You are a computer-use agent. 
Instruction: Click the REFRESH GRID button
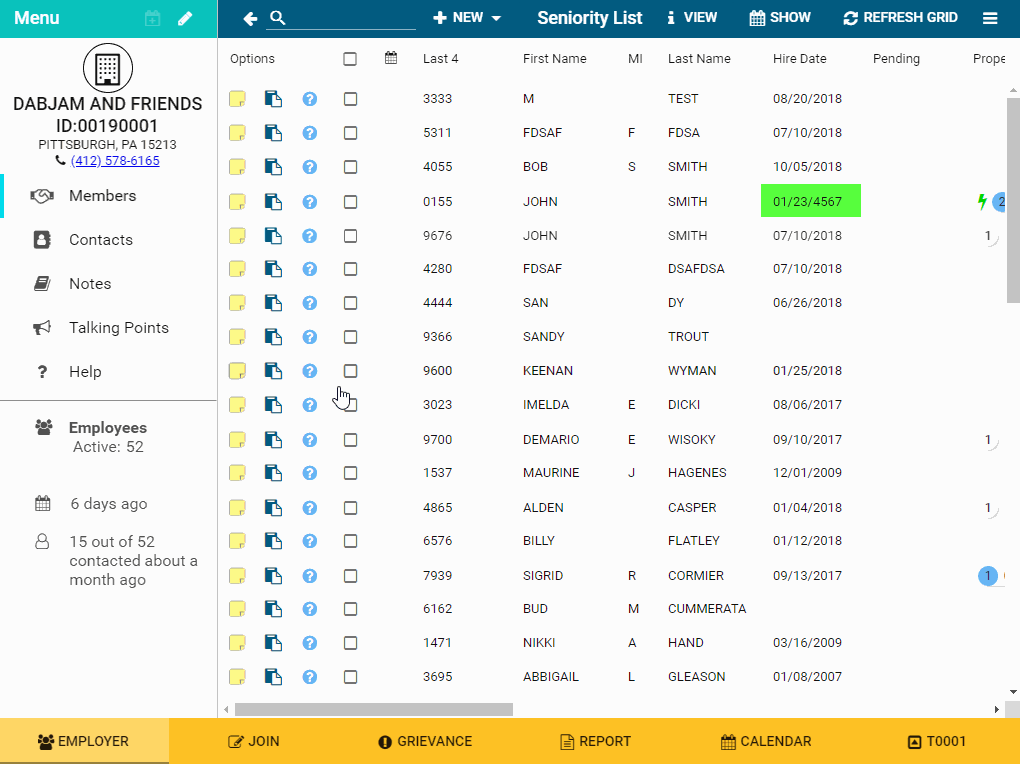coord(900,18)
